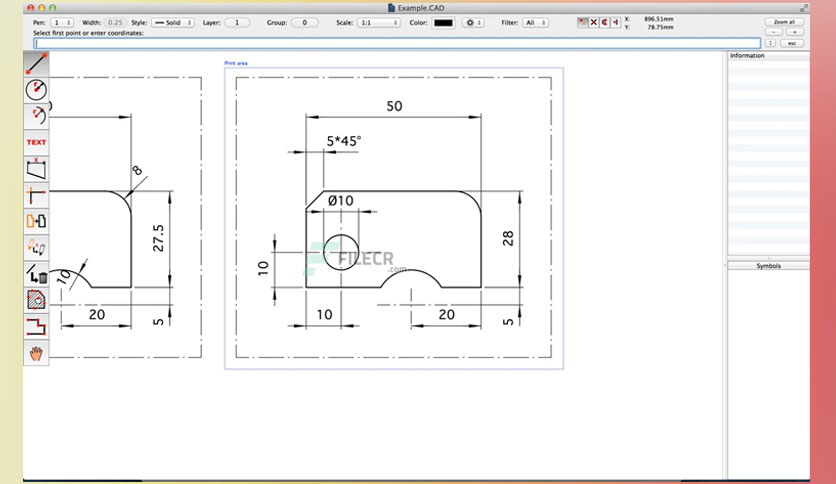
Task: Select the Arc drawing tool
Action: pos(36,116)
